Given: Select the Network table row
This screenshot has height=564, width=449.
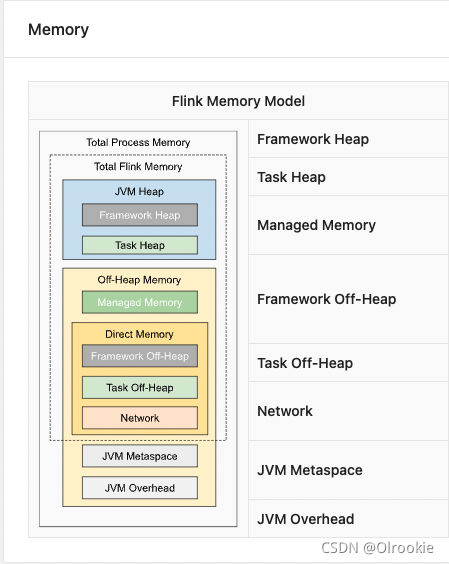Looking at the screenshot, I should click(349, 411).
